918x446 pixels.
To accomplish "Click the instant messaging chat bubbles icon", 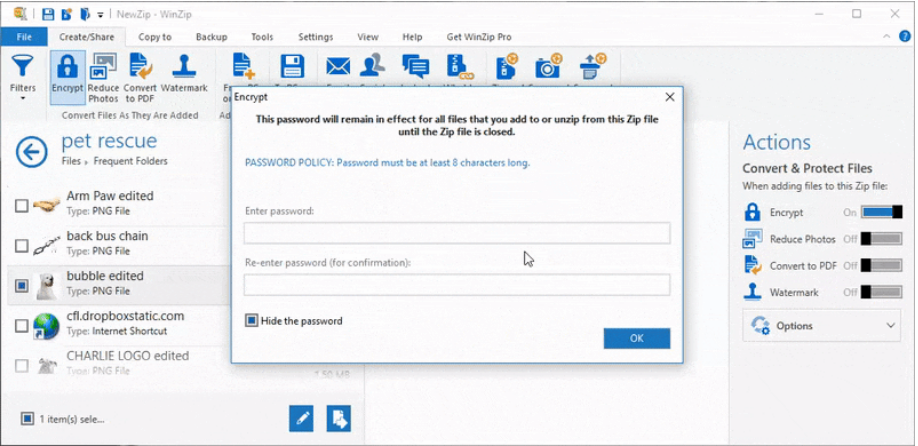I will pos(416,66).
